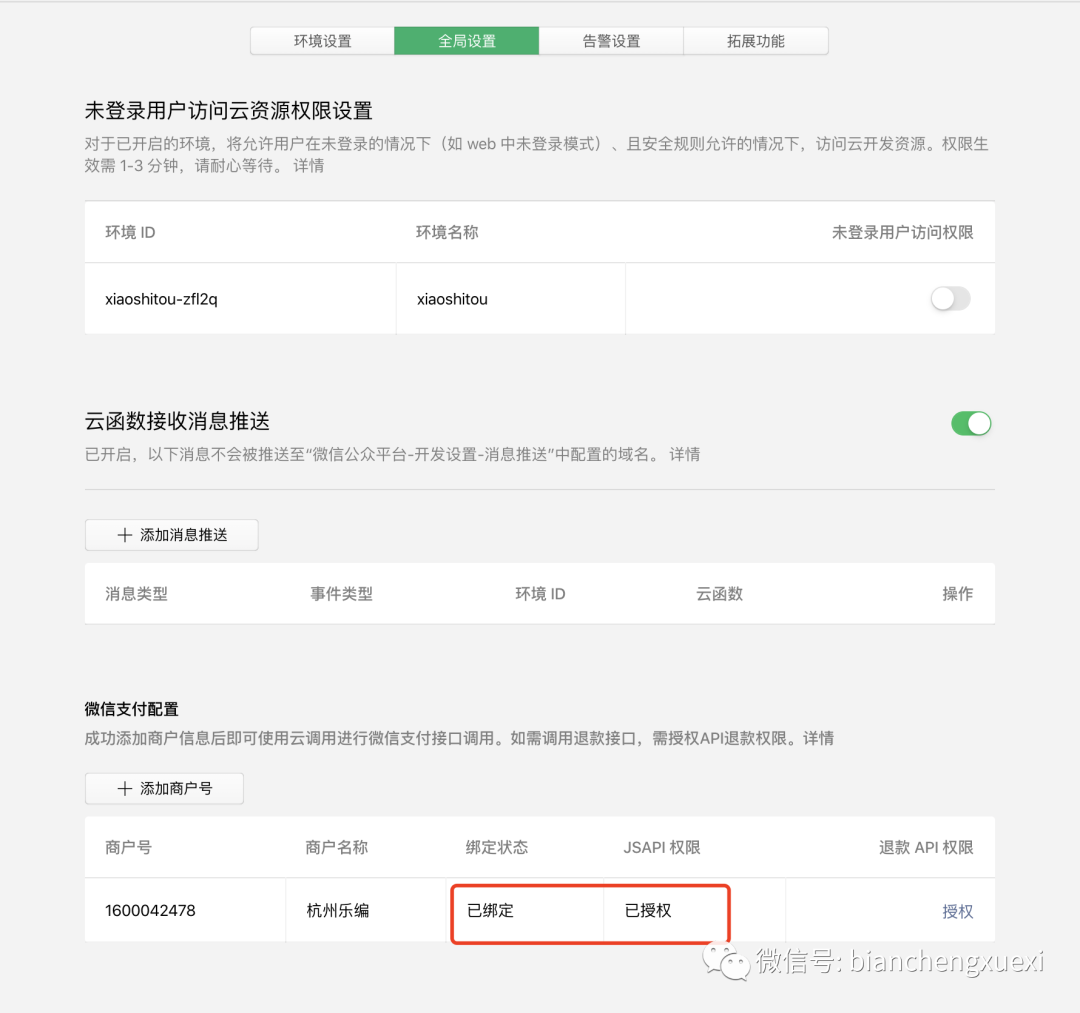Screen dimensions: 1080x1013
Task: Open the 拓展功能 tab
Action: pos(756,41)
